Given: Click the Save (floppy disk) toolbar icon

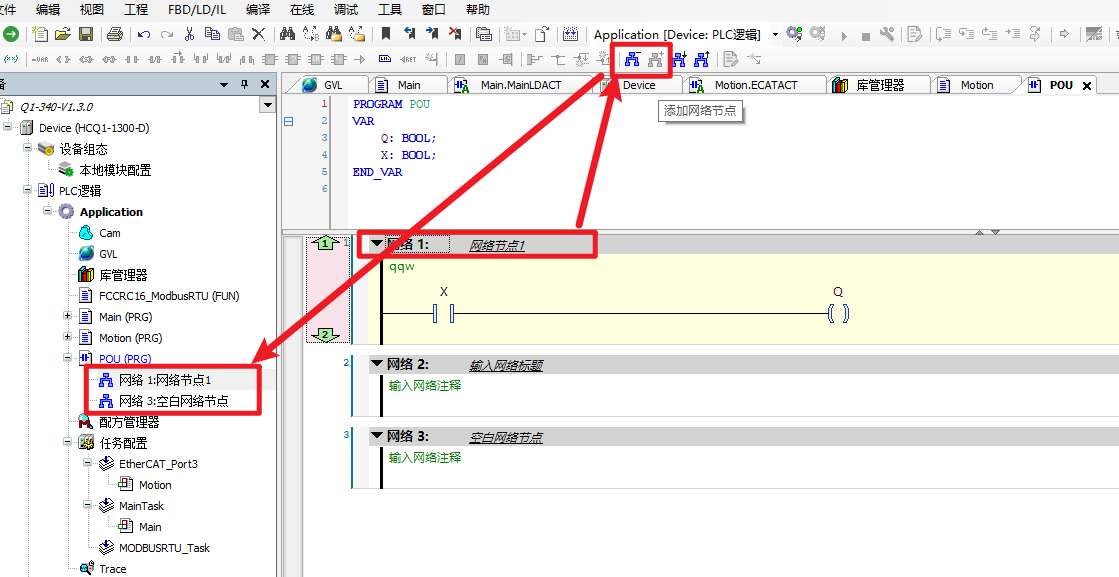Looking at the screenshot, I should 86,34.
